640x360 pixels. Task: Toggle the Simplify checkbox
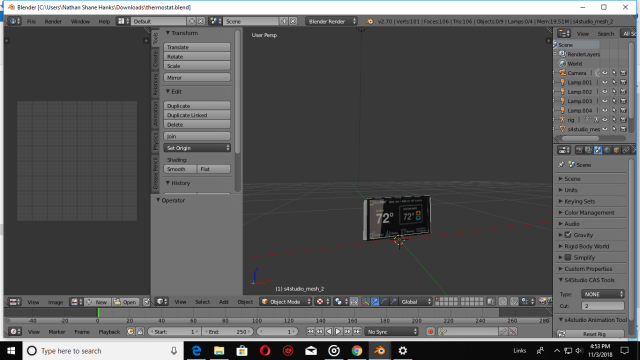click(568, 257)
